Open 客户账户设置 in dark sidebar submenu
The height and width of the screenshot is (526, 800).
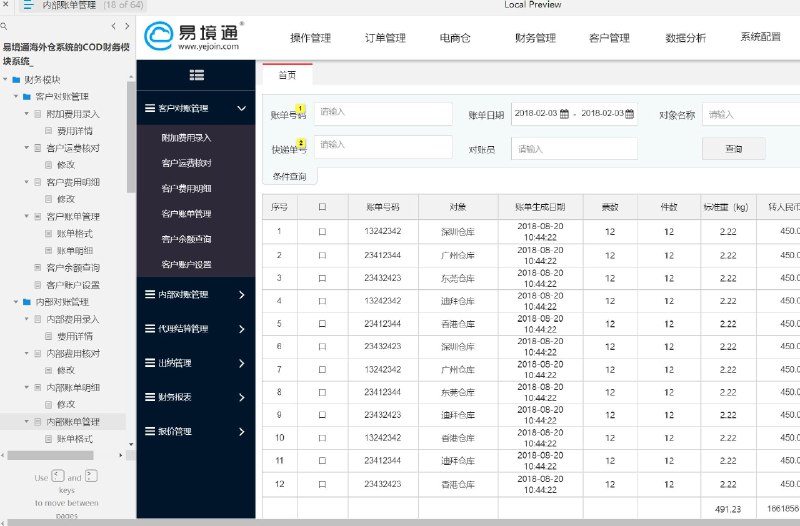point(186,264)
